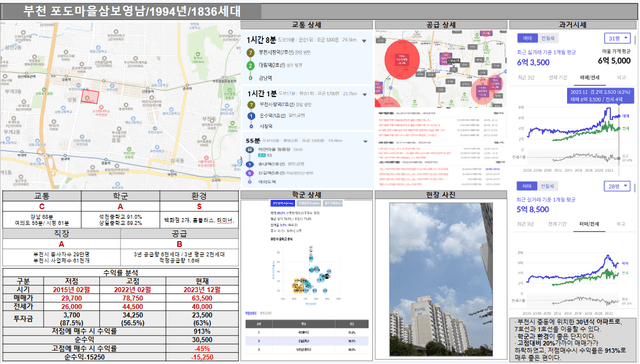Open the 31평 size dropdown
The width and height of the screenshot is (640, 364).
618,38
